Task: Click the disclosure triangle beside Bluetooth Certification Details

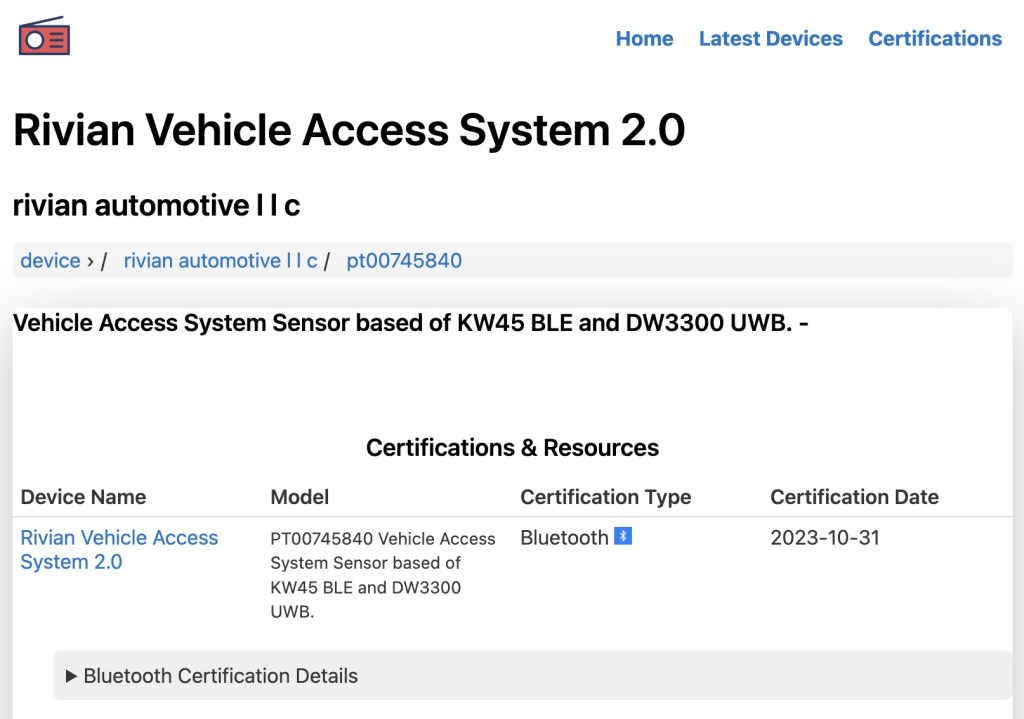Action: pyautogui.click(x=71, y=676)
